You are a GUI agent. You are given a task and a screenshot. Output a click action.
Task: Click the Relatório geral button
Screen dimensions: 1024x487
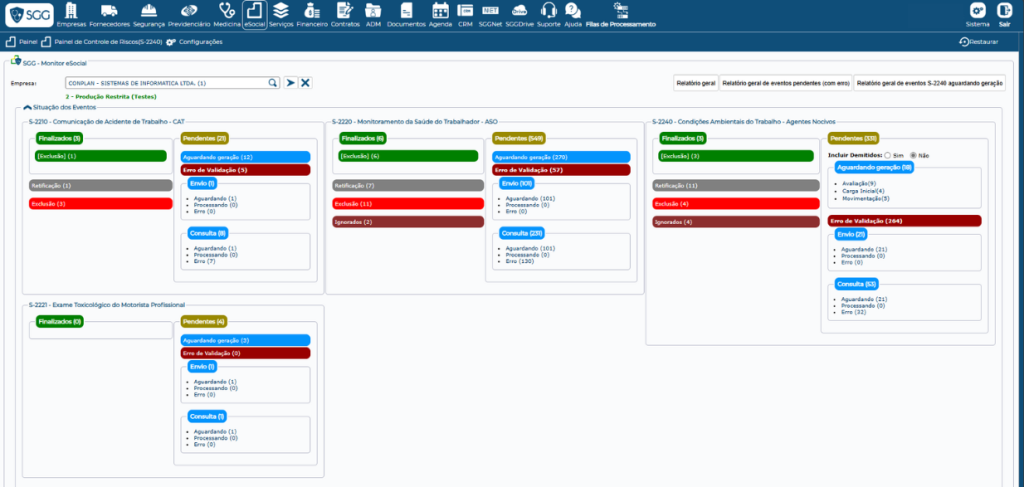click(695, 83)
